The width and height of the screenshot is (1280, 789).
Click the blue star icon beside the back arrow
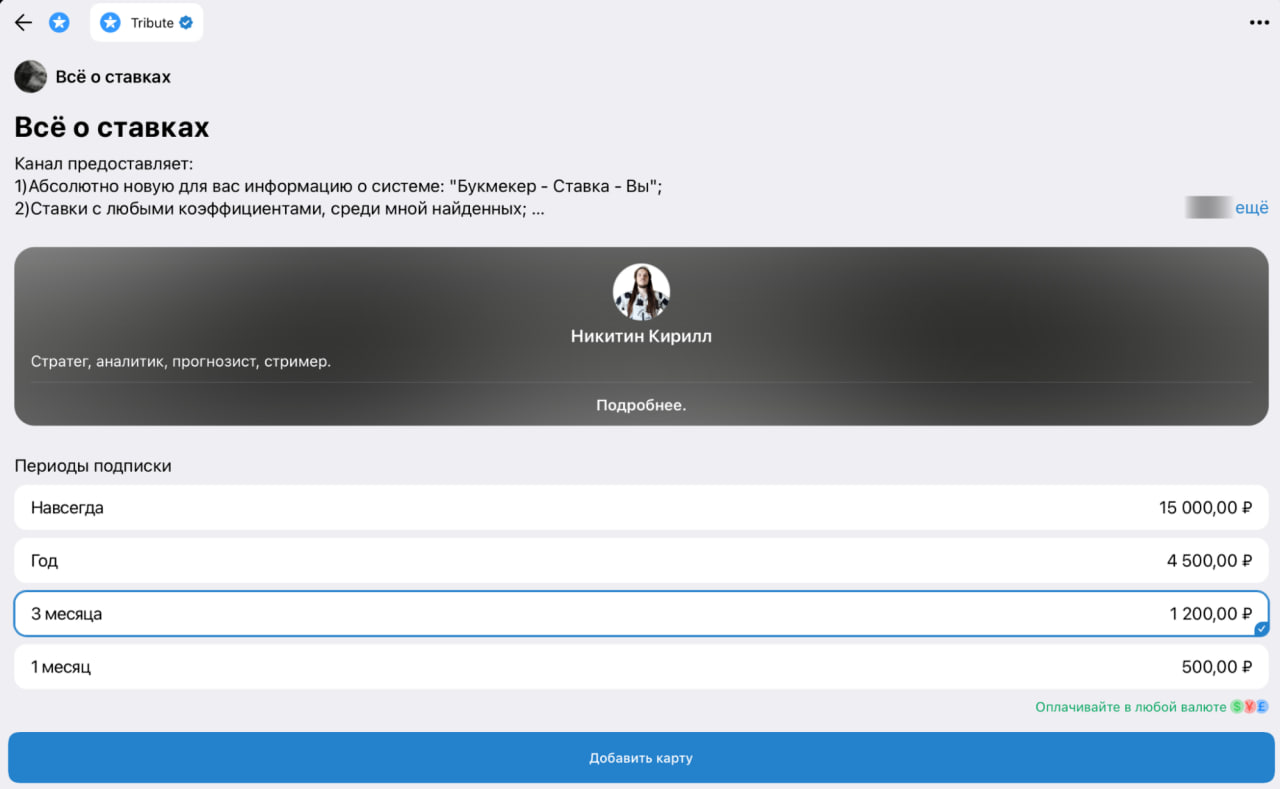[x=59, y=22]
